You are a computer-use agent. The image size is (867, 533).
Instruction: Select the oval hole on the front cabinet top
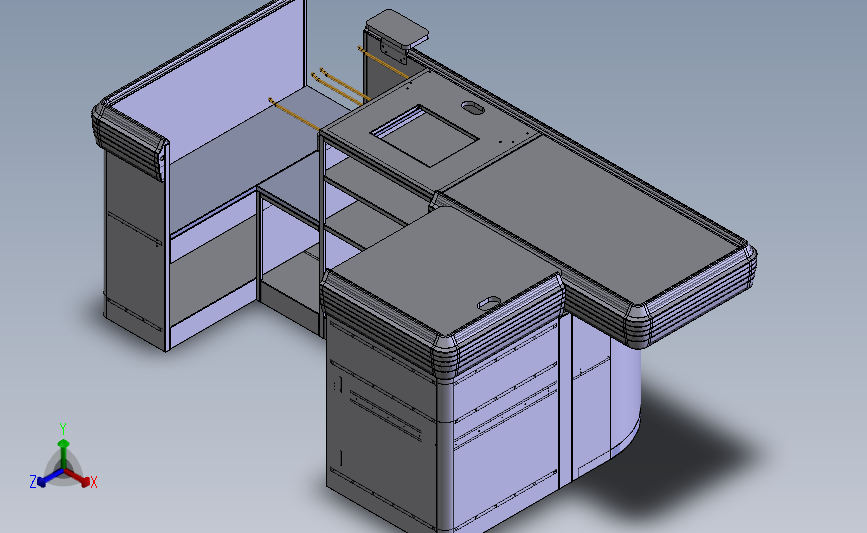[x=489, y=303]
